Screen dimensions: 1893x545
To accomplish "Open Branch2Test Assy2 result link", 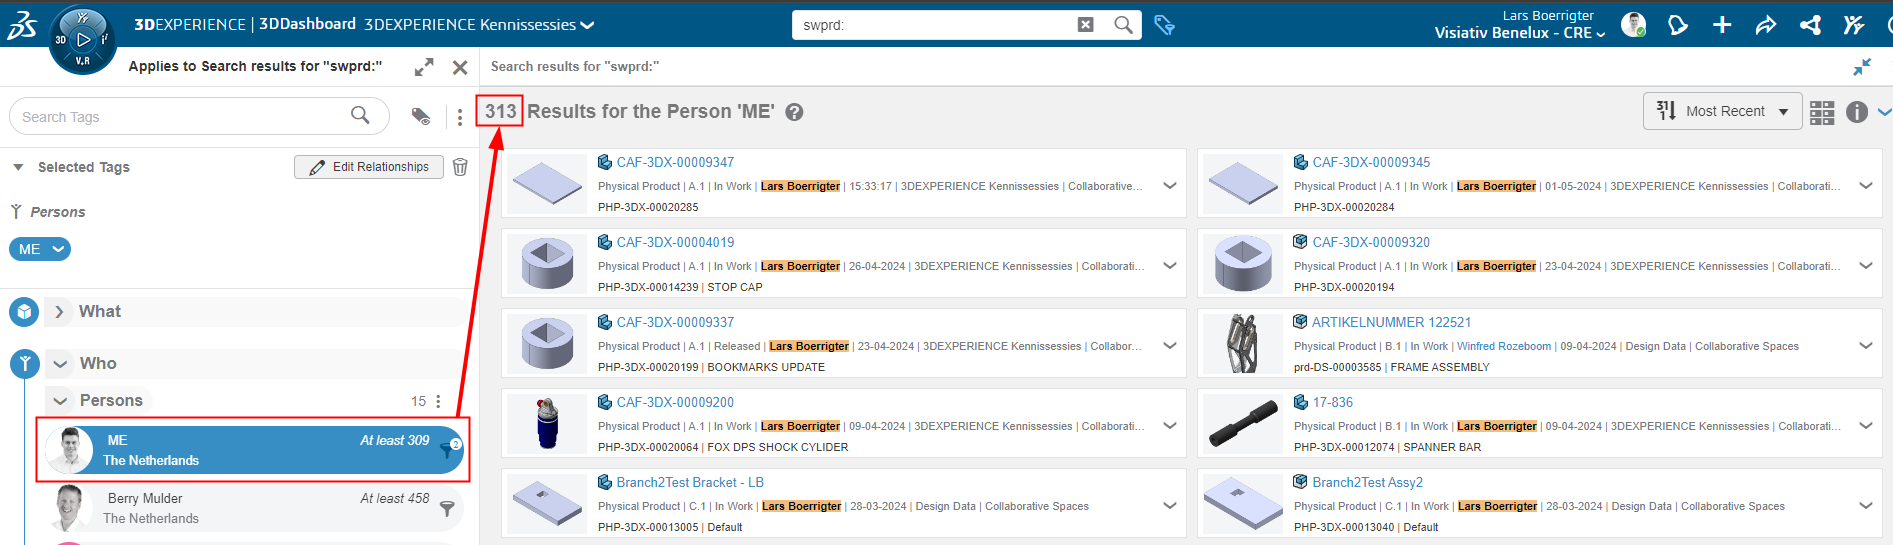I will [x=1367, y=482].
